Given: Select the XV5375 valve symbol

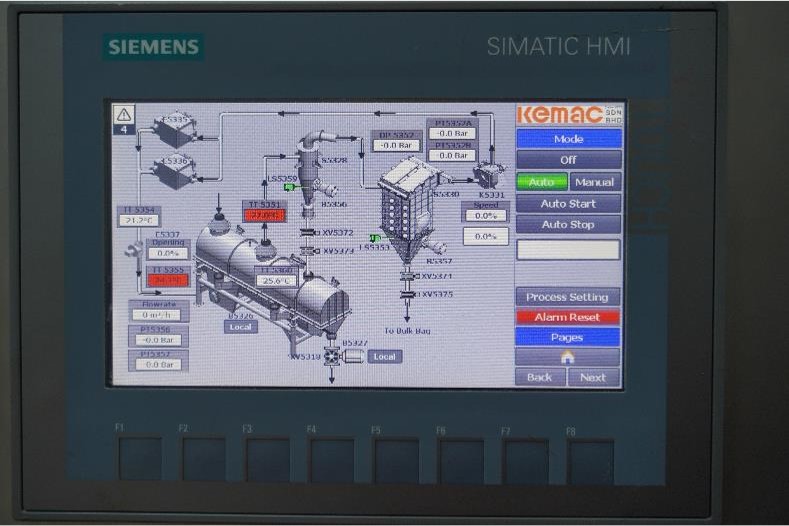Looking at the screenshot, I should click(409, 294).
